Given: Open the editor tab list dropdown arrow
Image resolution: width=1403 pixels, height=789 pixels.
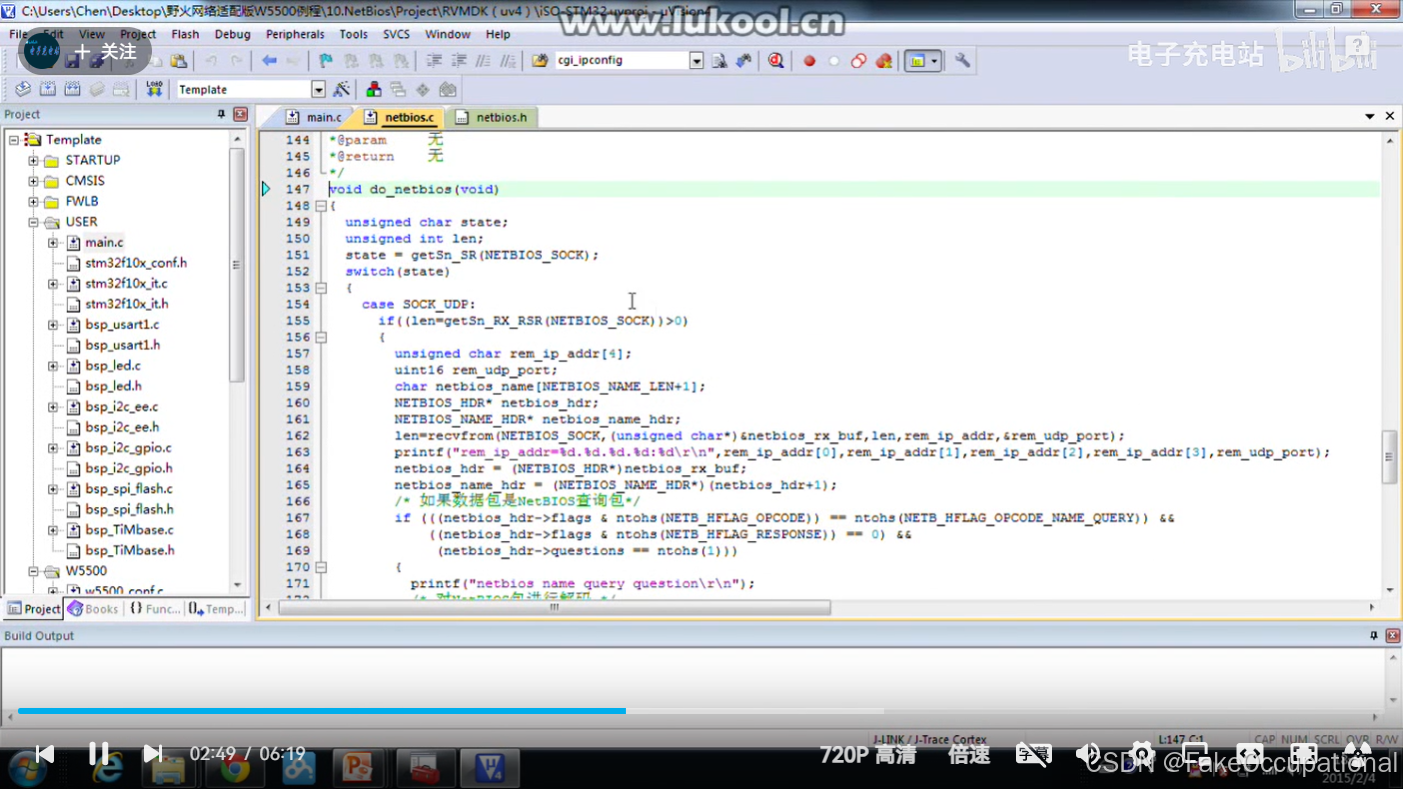Looking at the screenshot, I should click(1370, 117).
